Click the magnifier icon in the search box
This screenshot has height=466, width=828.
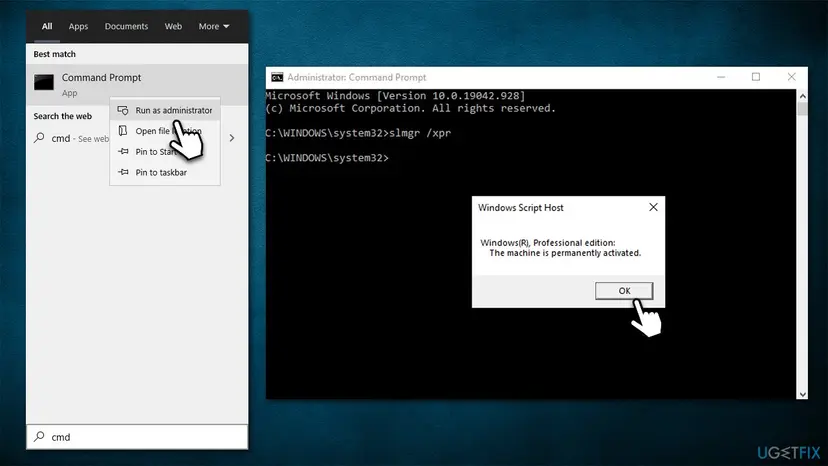click(40, 436)
